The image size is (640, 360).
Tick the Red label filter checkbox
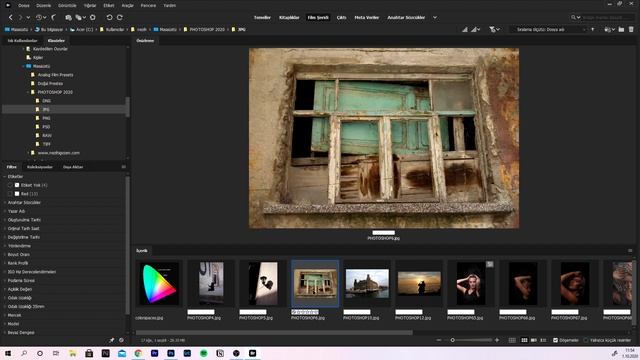(x=10, y=194)
